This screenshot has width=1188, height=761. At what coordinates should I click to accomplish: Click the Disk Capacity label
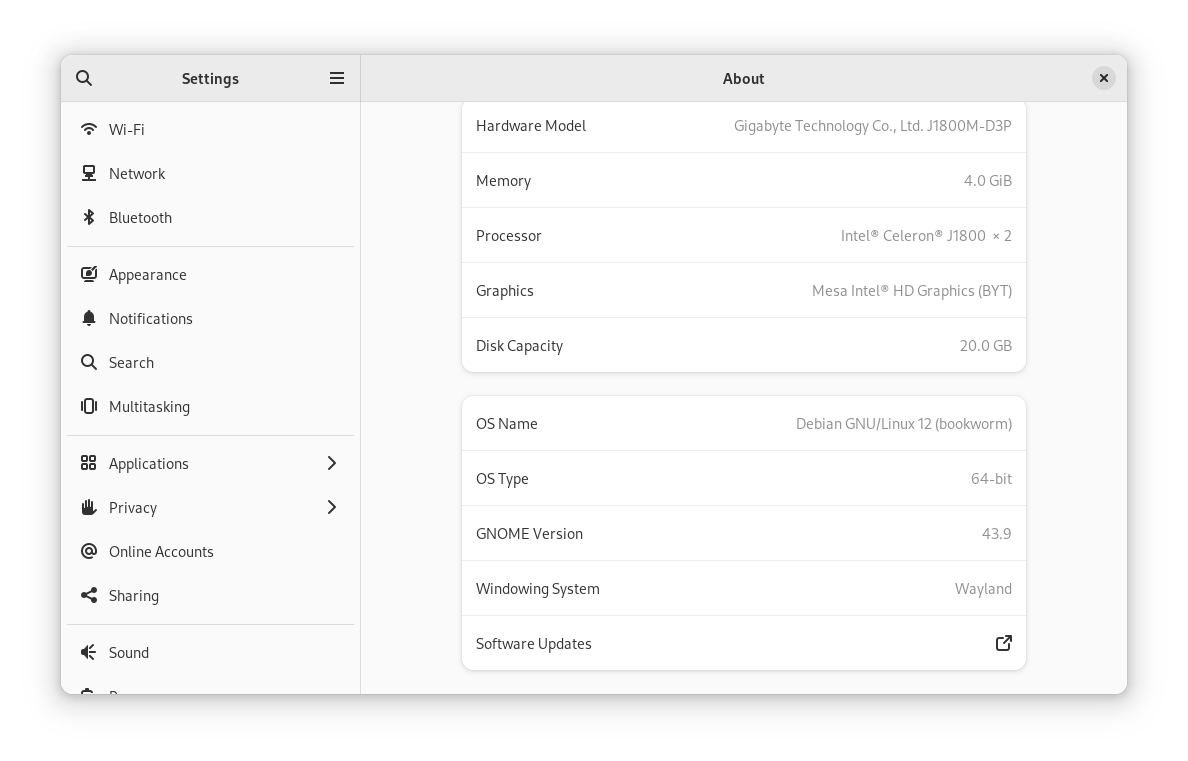pyautogui.click(x=519, y=346)
